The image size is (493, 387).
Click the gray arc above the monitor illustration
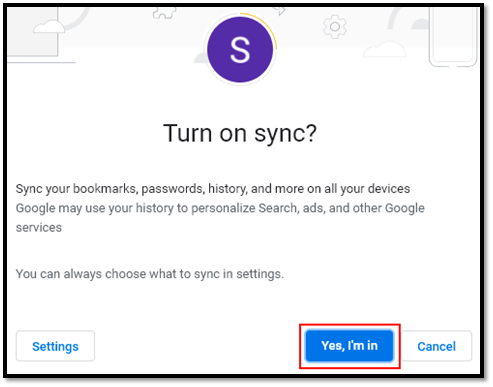[x=76, y=19]
